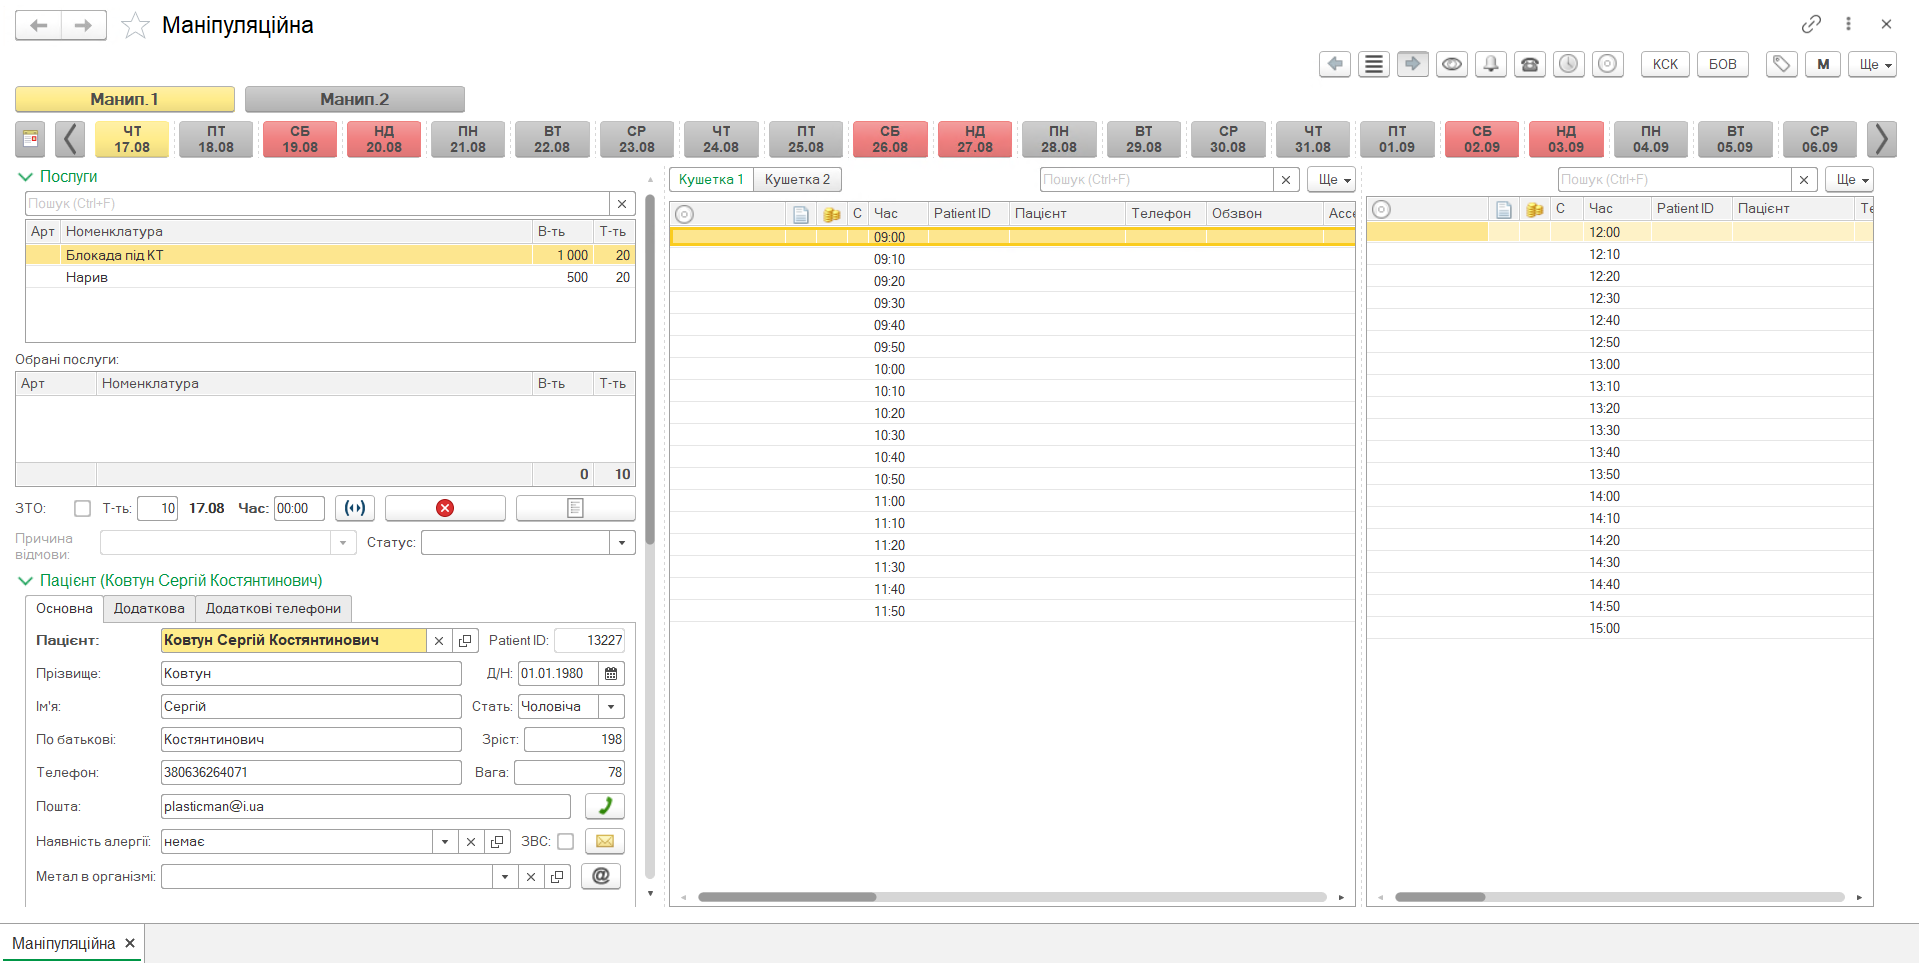Click the telephone icon in top toolbar
Viewport: 1919px width, 963px height.
1529,64
